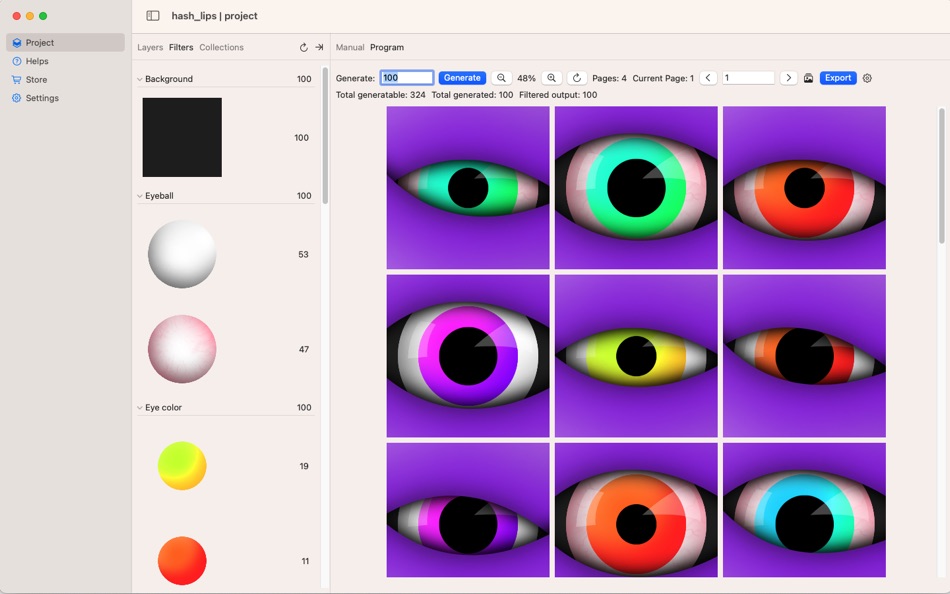The image size is (950, 594).
Task: Click the filters panel vertical scrollbar
Action: pos(325,136)
